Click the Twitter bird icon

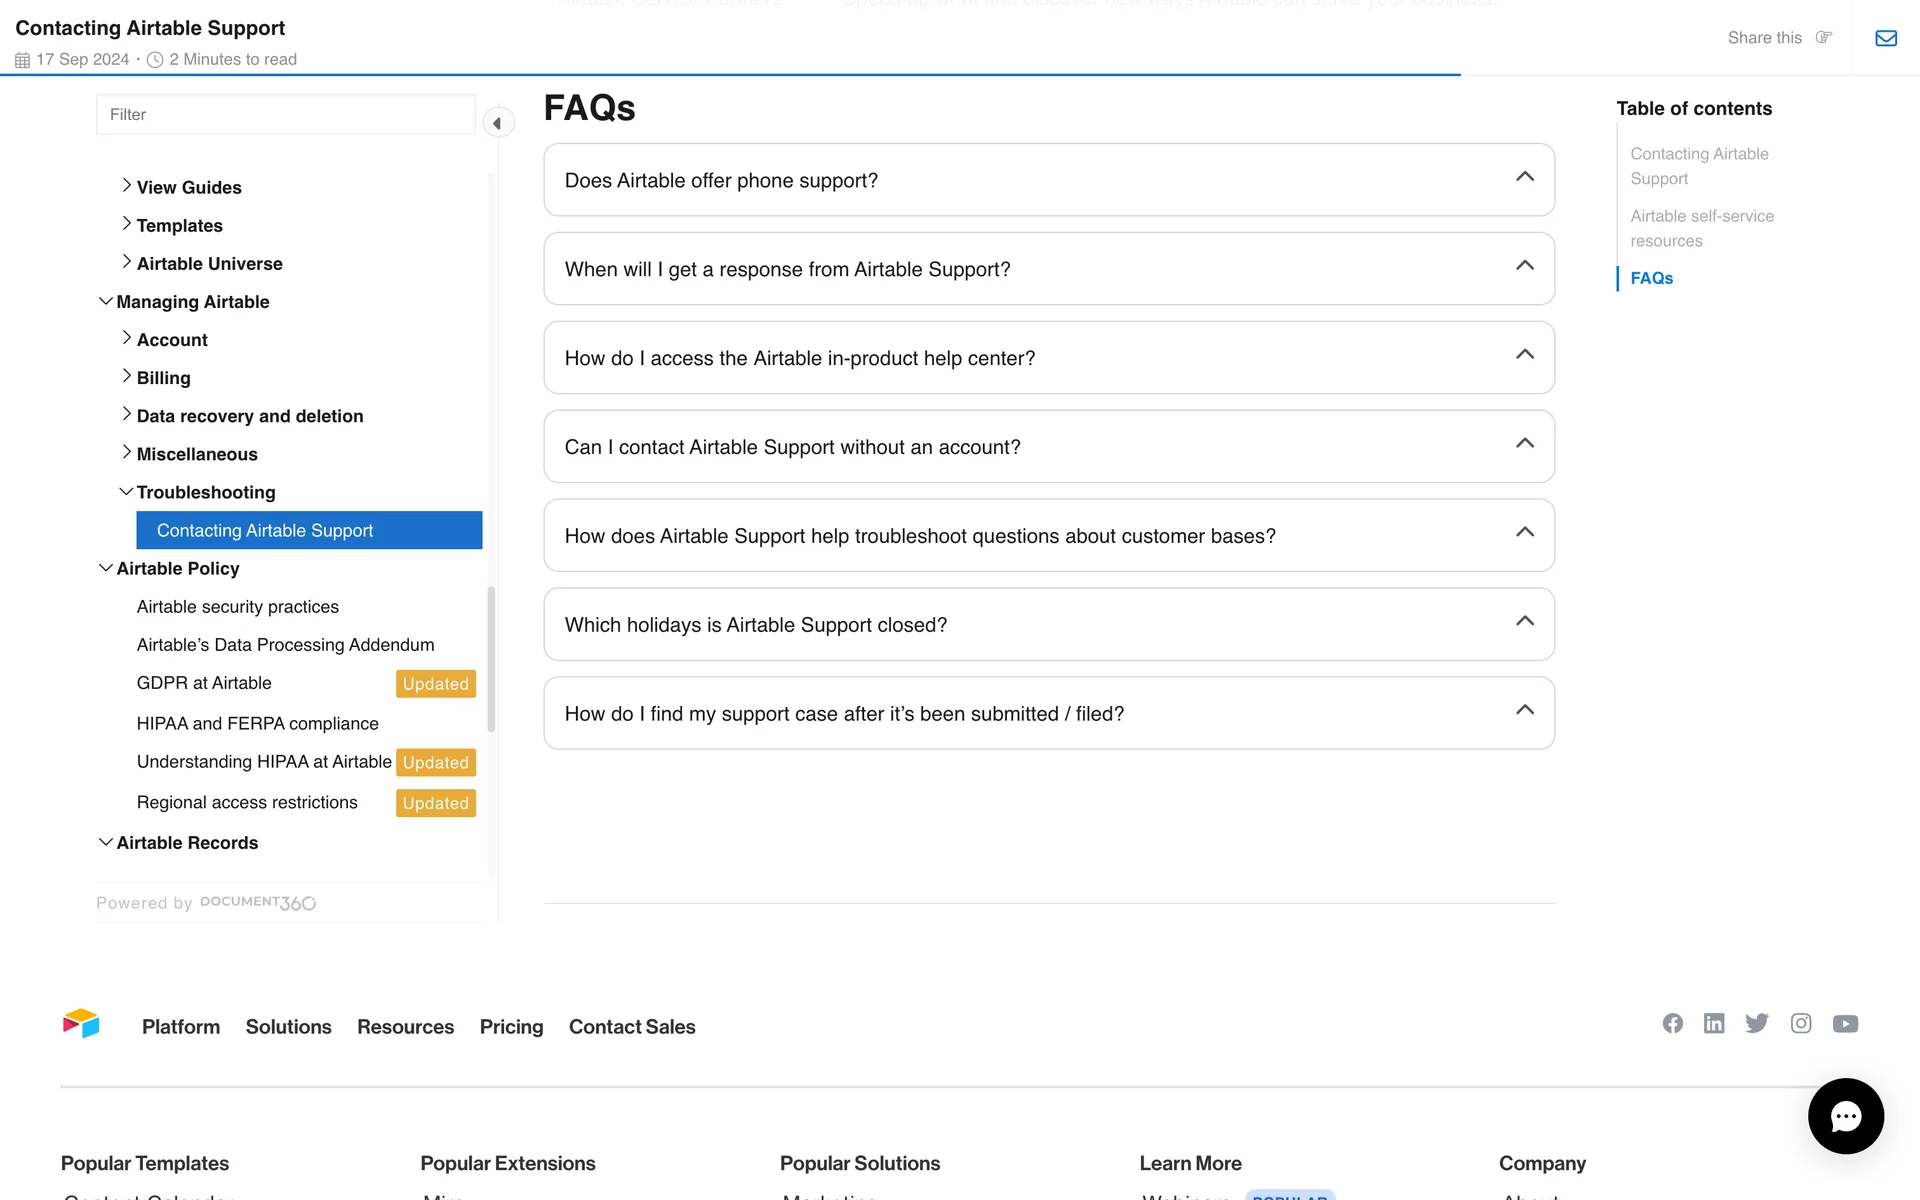click(x=1756, y=1023)
